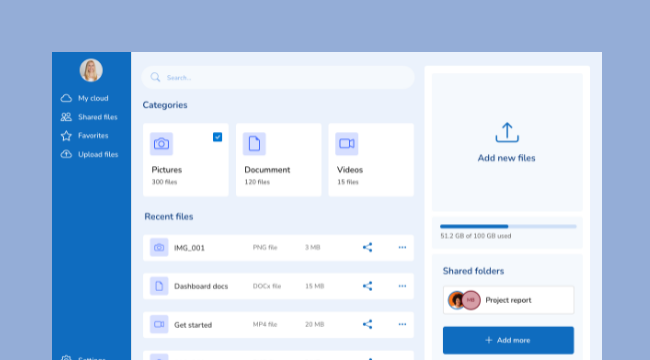The width and height of the screenshot is (650, 360).
Task: Share the Dashboard docs file
Action: (x=368, y=286)
